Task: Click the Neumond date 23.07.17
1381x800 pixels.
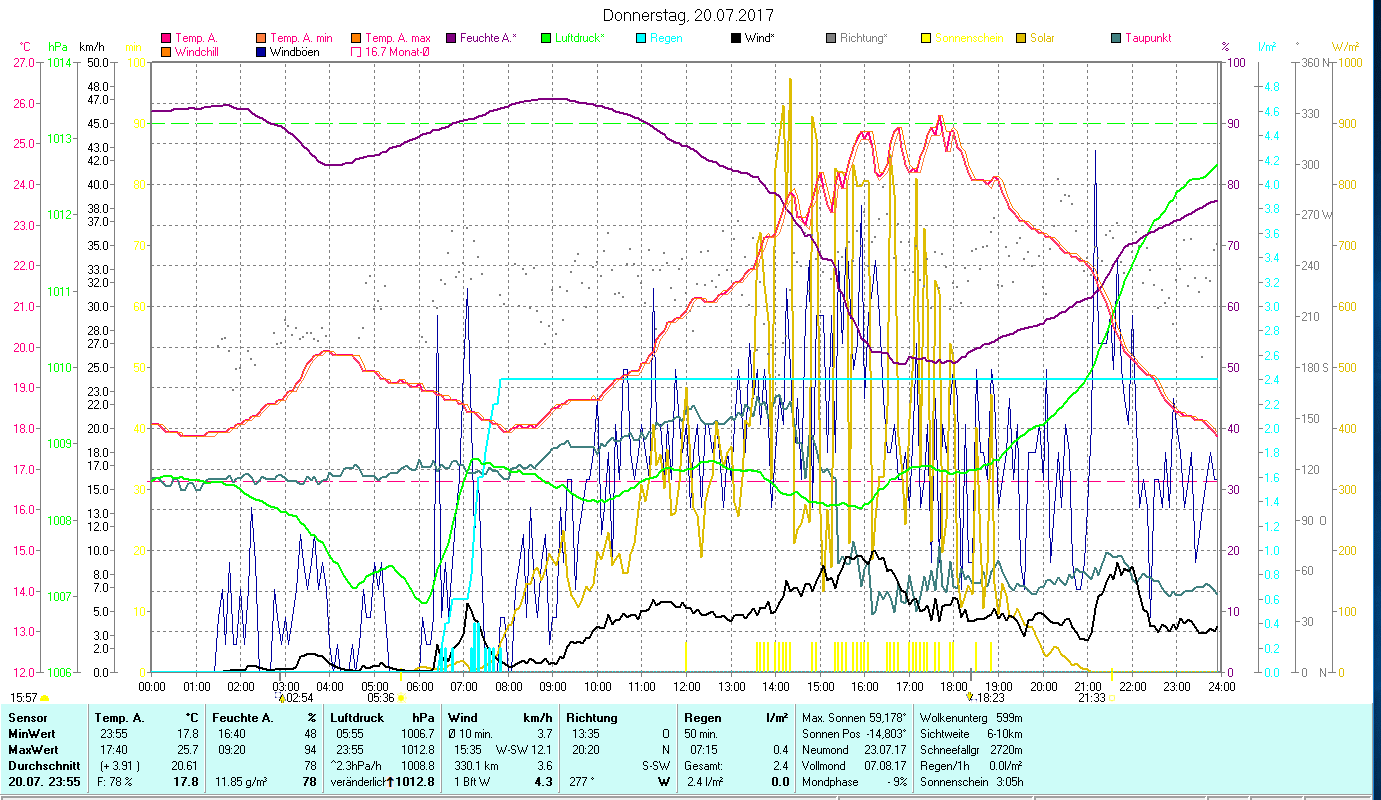Action: (x=885, y=750)
